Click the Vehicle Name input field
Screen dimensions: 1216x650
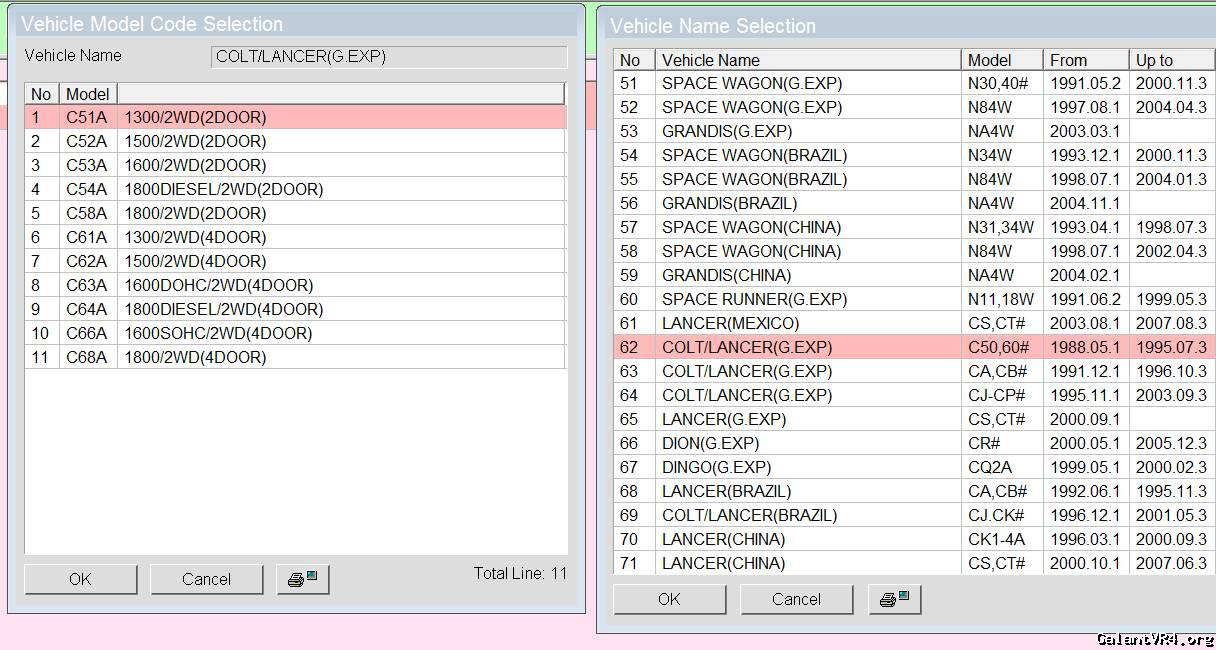pos(389,57)
